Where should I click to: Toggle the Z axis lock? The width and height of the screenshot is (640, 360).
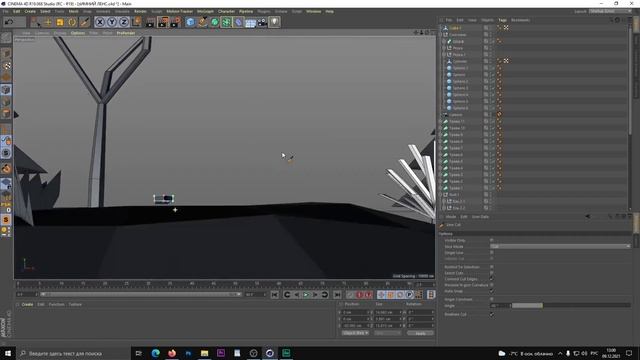124,22
